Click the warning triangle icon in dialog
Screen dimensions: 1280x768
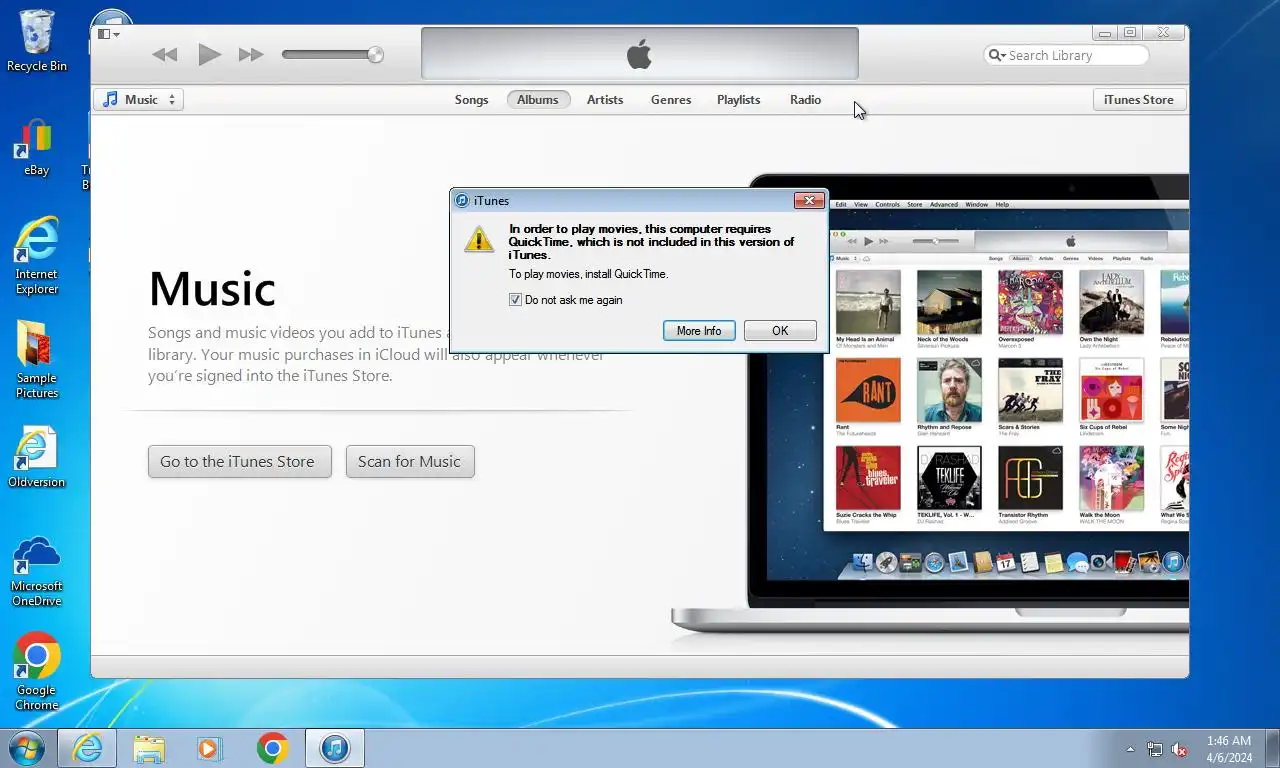[479, 238]
